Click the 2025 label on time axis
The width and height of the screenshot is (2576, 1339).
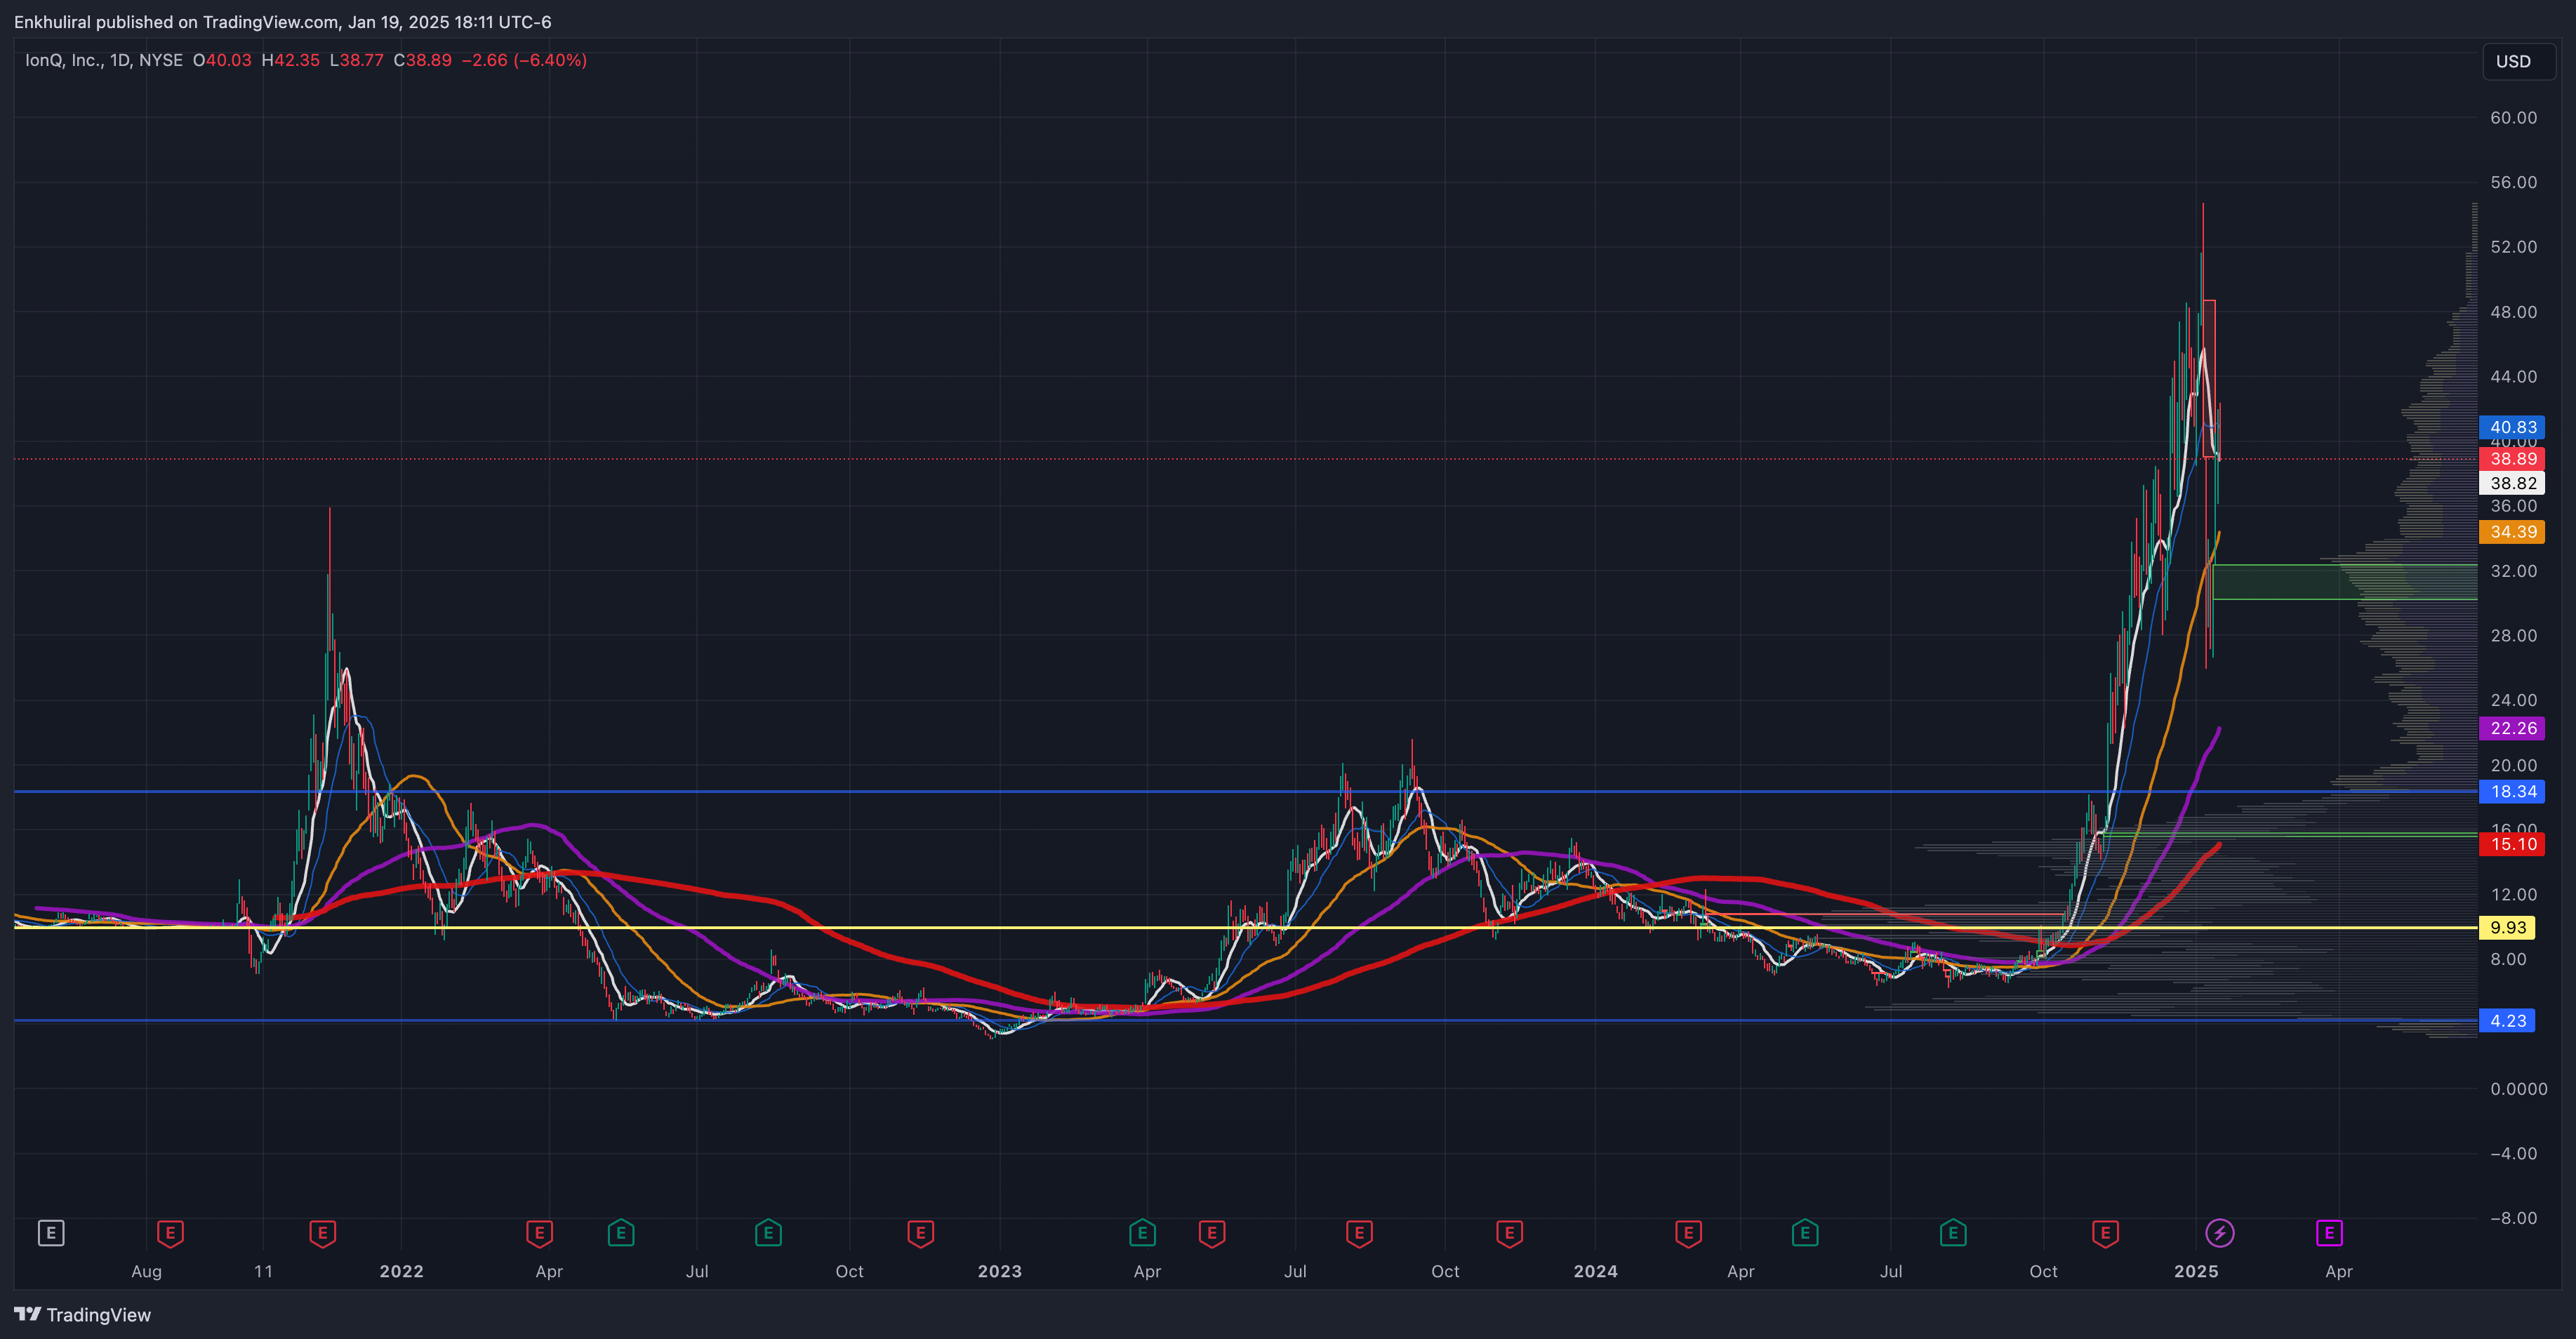click(2196, 1271)
